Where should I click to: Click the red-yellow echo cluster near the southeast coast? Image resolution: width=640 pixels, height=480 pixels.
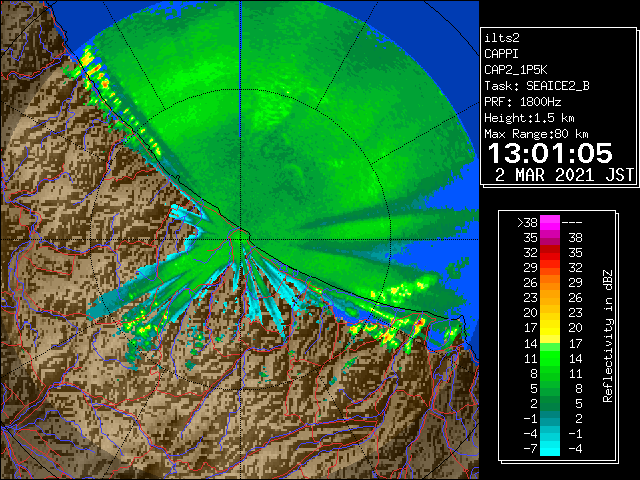point(419,323)
